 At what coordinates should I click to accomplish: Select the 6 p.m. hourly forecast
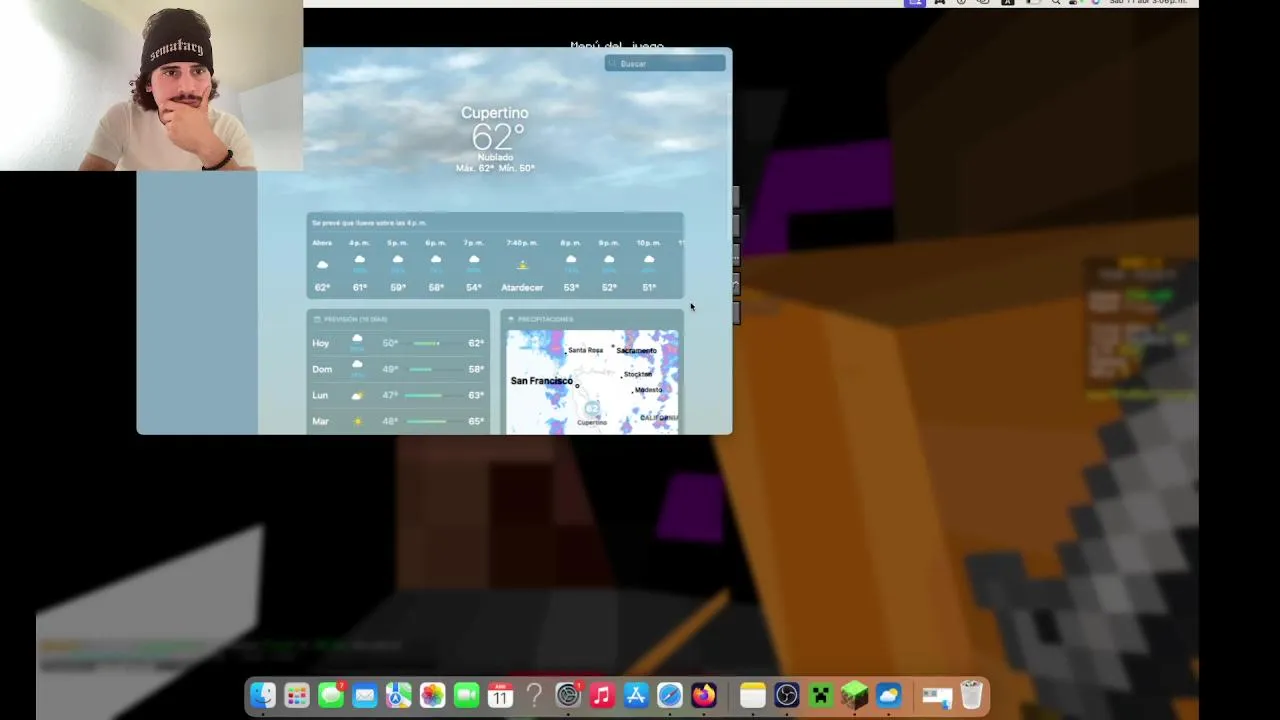(x=436, y=266)
